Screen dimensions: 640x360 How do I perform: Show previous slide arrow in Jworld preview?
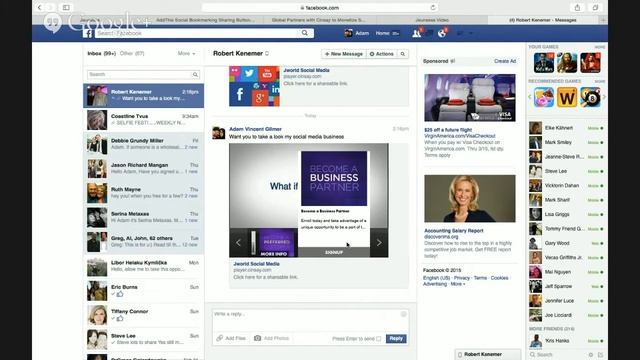coord(238,243)
